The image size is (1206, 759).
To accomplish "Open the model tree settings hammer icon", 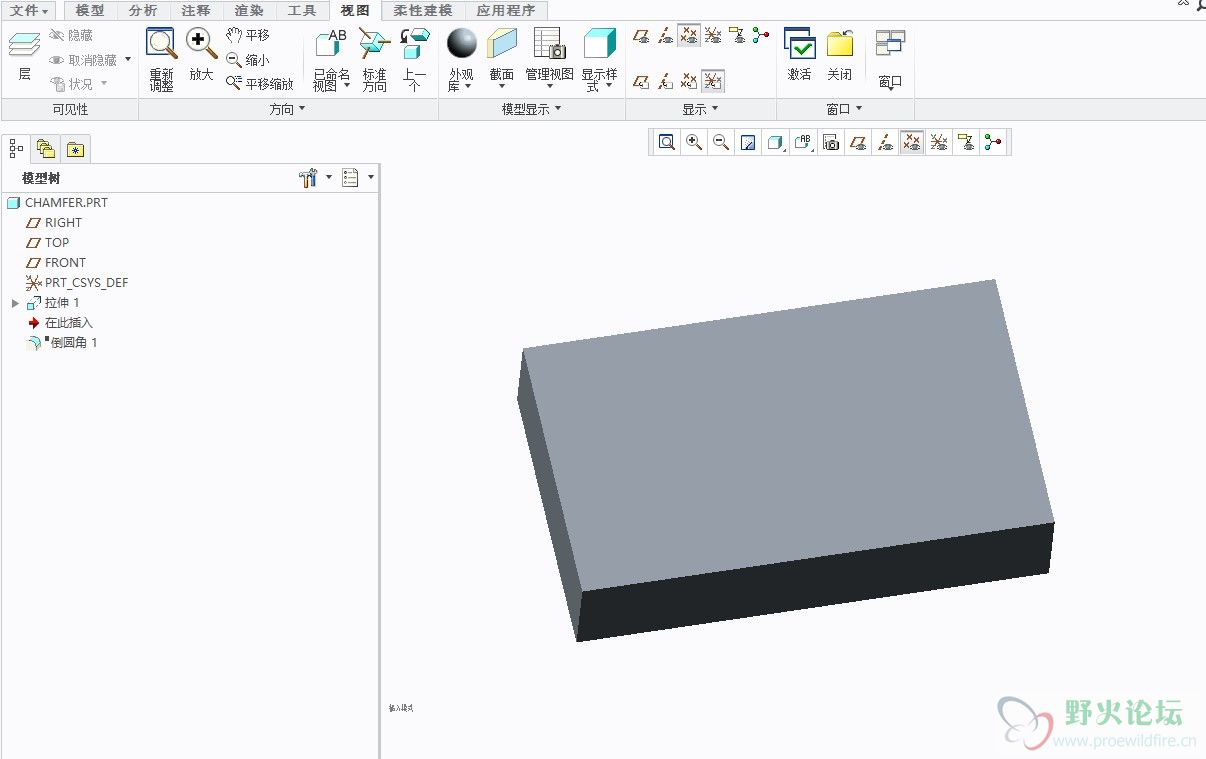I will [x=308, y=178].
